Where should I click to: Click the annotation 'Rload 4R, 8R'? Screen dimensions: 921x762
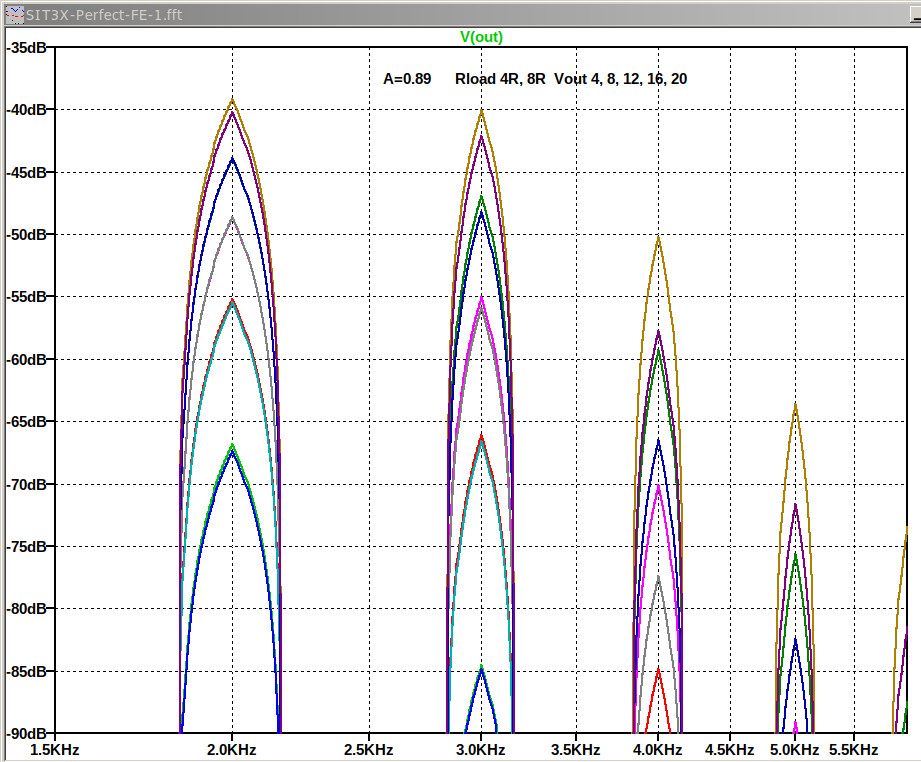(500, 79)
